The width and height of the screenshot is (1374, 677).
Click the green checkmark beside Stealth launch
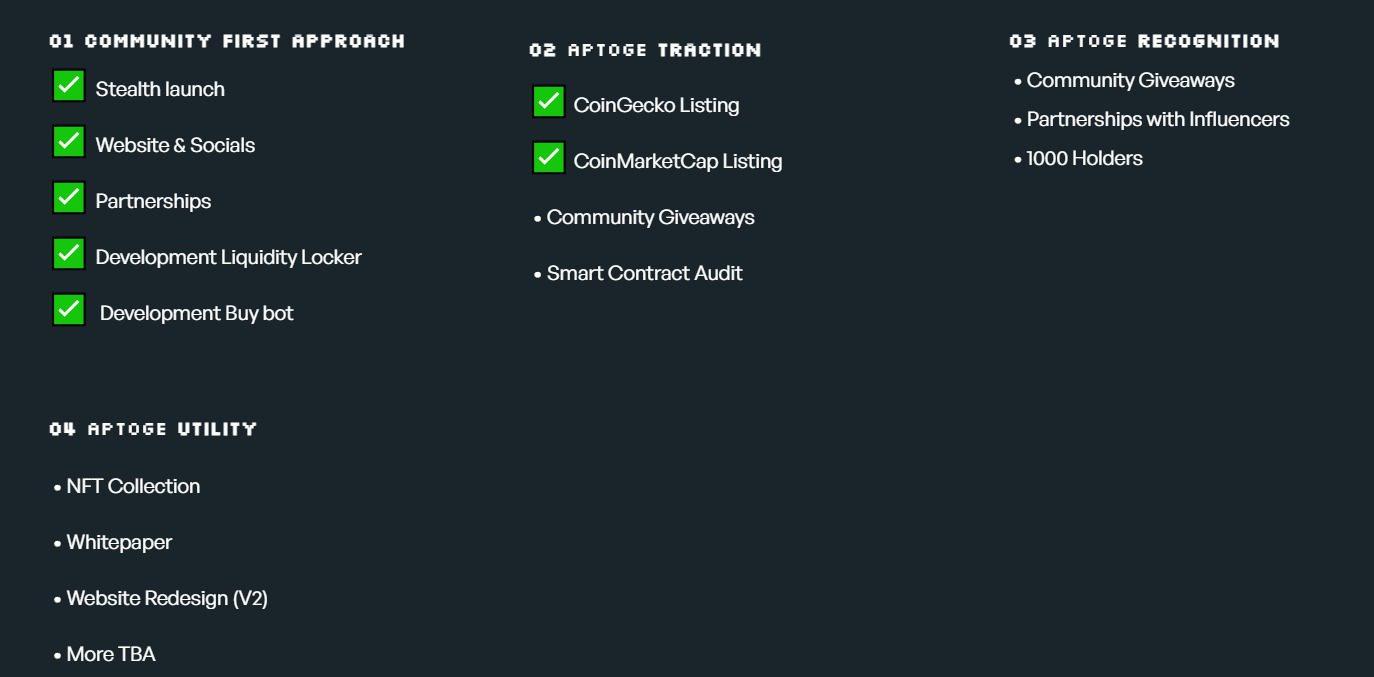(x=68, y=86)
